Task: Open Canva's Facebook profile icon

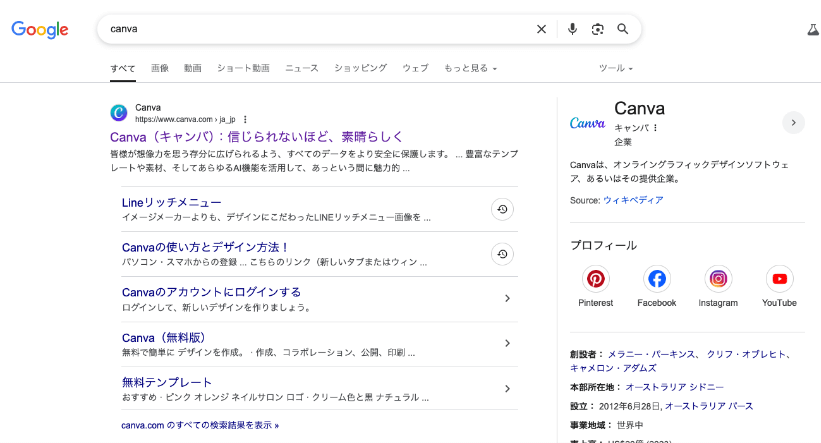Action: click(x=657, y=279)
